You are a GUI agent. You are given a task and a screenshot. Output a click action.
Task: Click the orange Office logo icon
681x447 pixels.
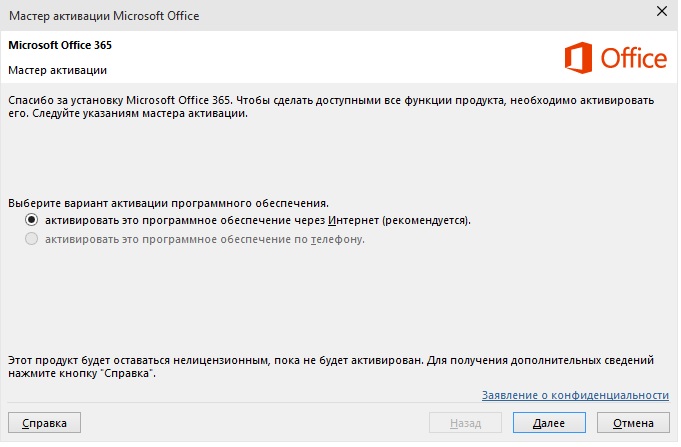(x=578, y=58)
